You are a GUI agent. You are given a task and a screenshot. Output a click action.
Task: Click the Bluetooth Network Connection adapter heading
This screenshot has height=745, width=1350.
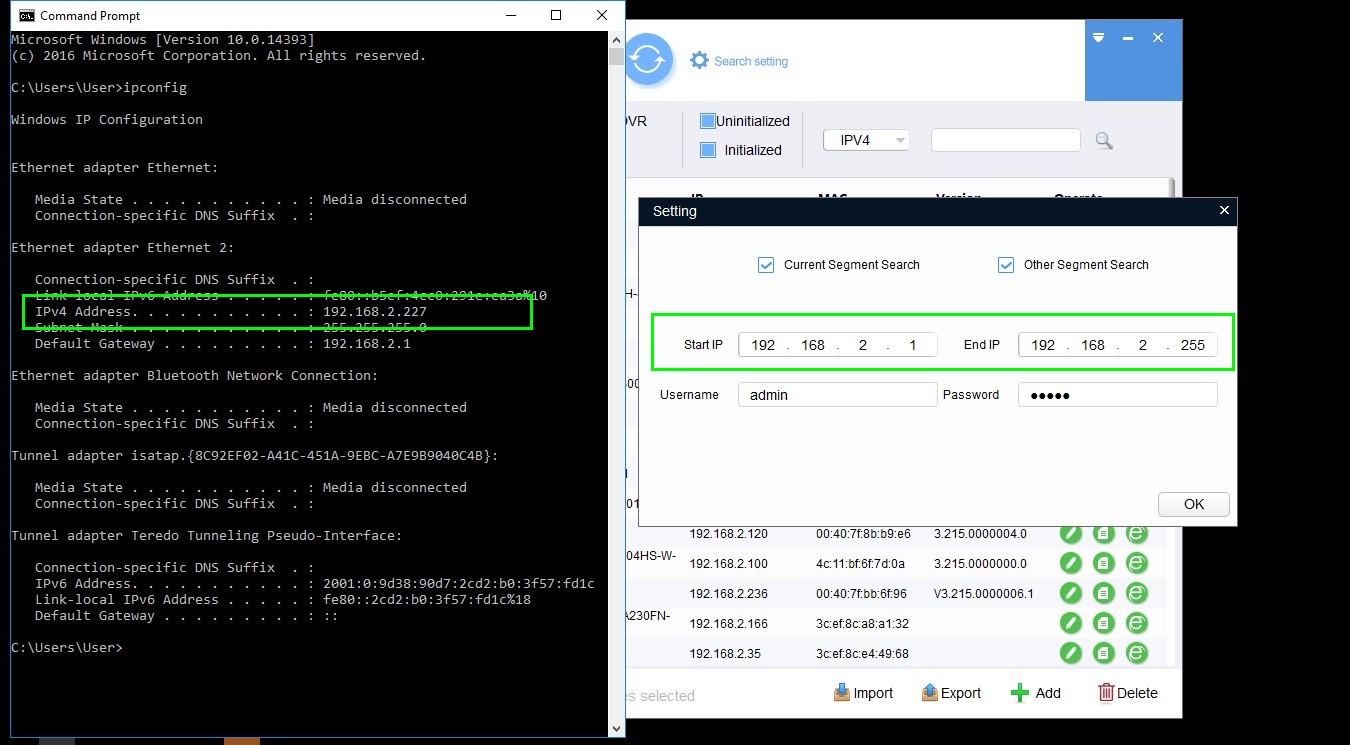[x=195, y=376]
